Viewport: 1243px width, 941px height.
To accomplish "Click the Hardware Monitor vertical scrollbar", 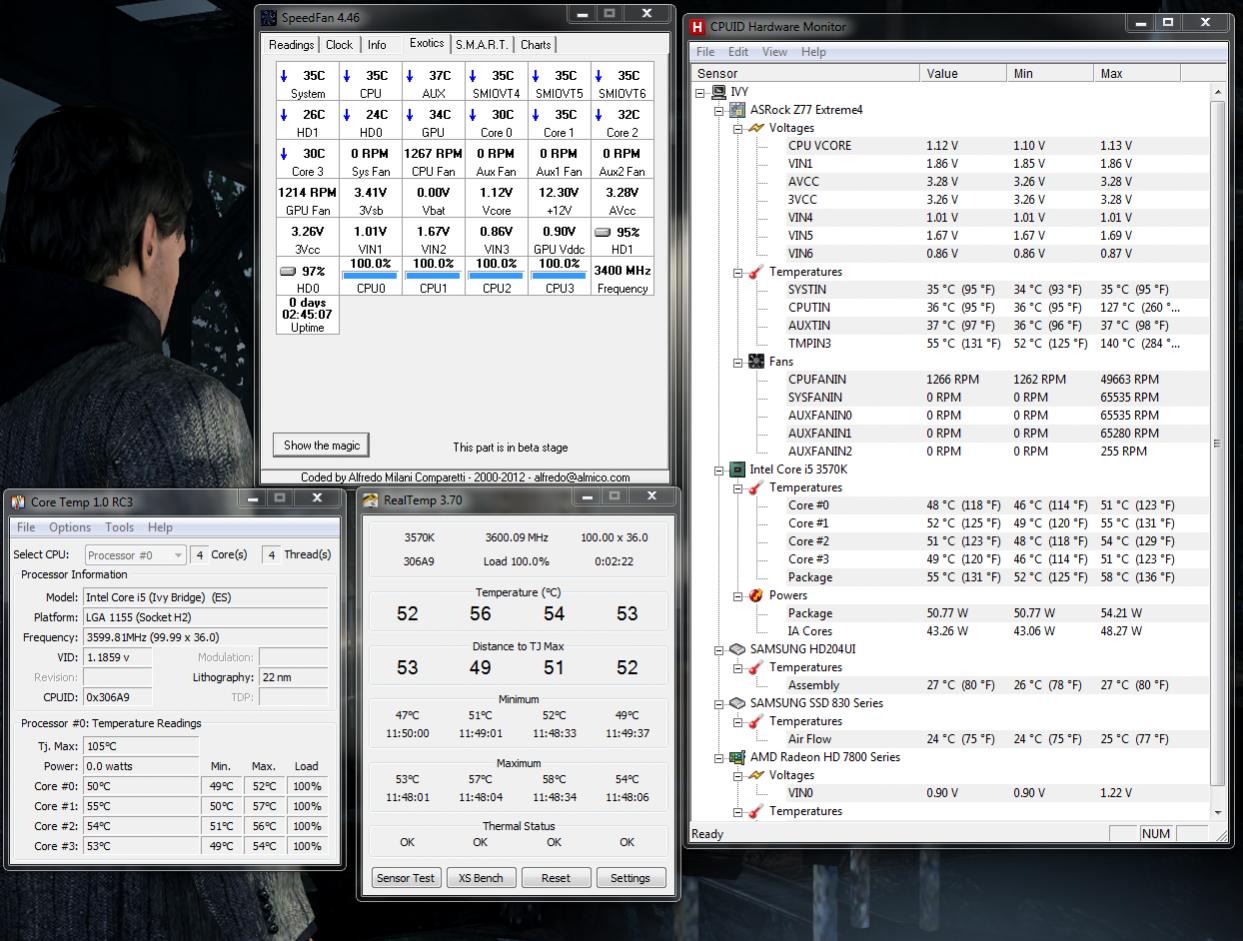I will pos(1217,451).
